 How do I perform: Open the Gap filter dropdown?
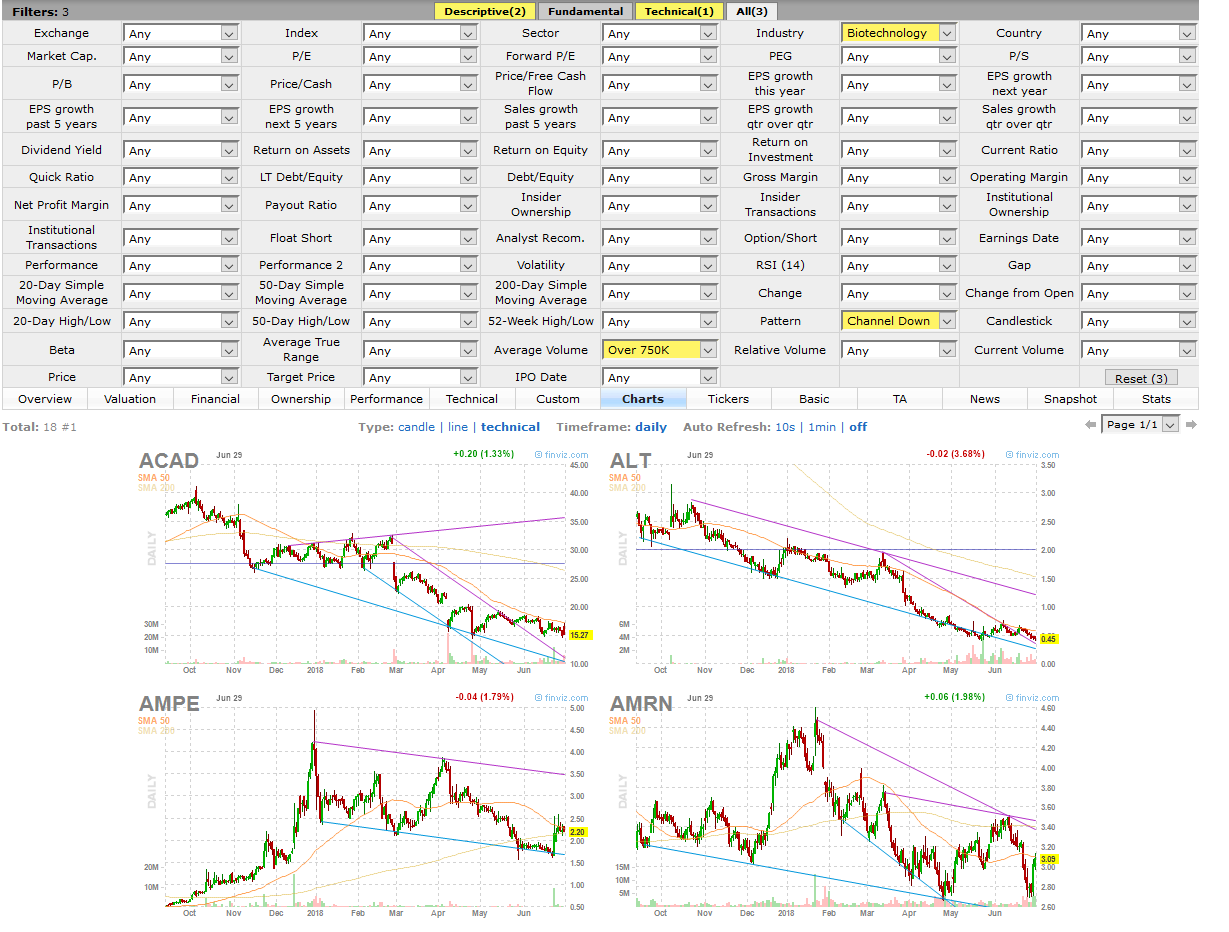coord(1138,265)
